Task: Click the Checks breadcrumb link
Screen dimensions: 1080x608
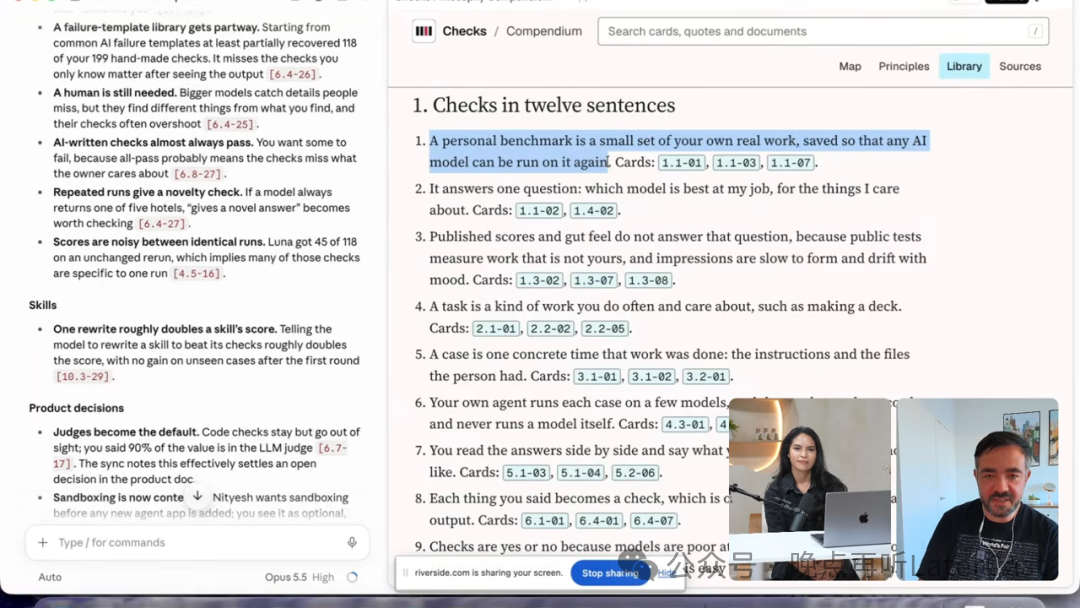Action: [464, 31]
